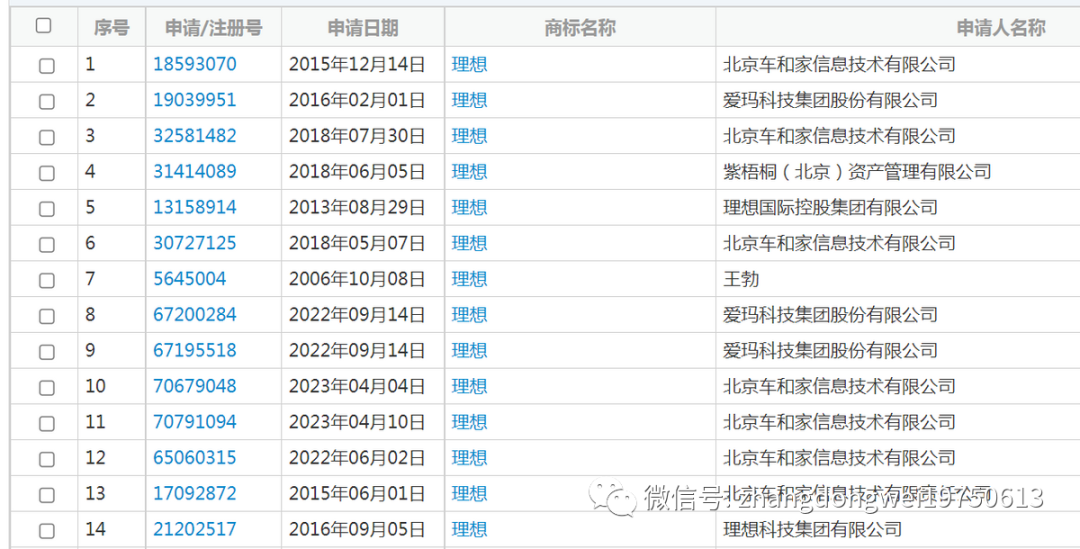This screenshot has height=549, width=1080.
Task: Select date cell 2013年08月29日
Action: point(357,207)
